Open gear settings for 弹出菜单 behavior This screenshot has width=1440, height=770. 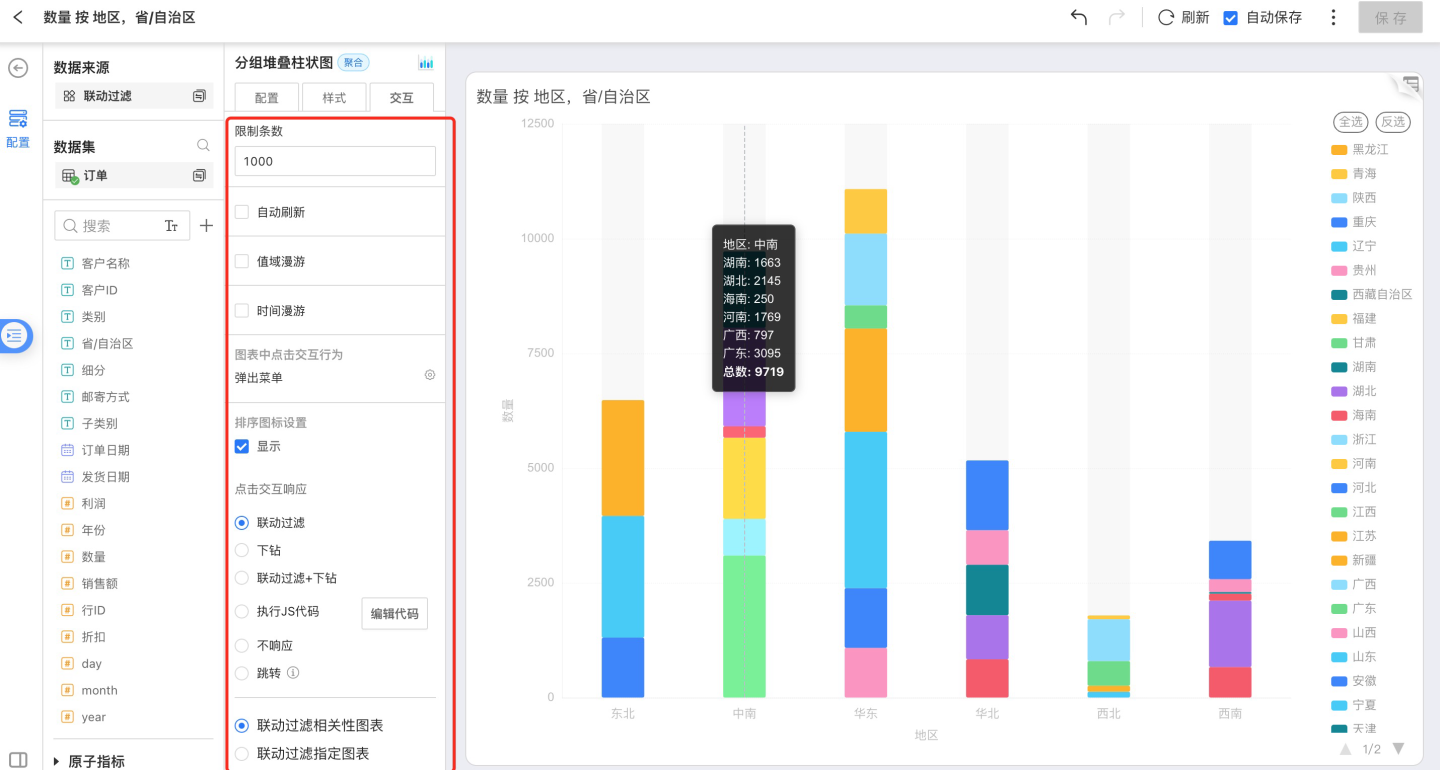(430, 375)
